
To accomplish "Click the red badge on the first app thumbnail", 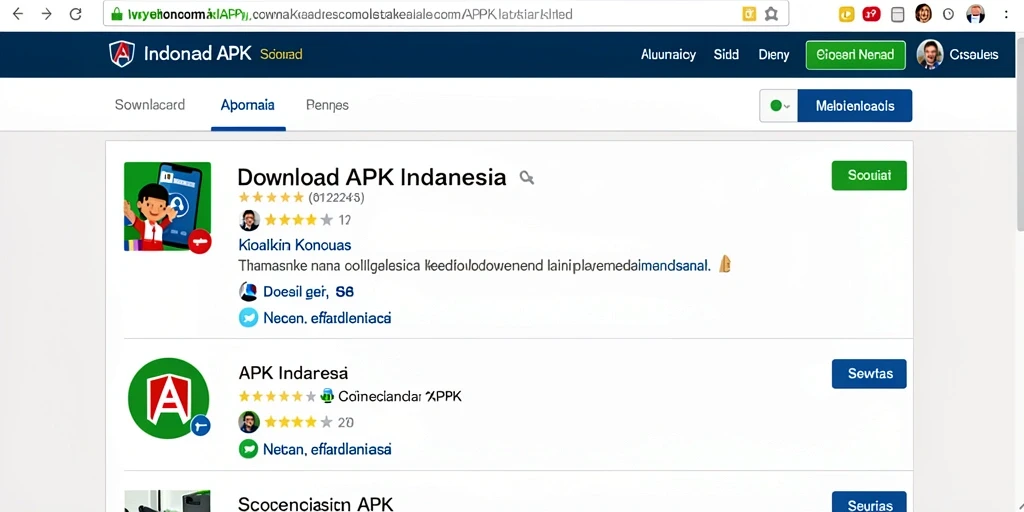I will (x=200, y=242).
